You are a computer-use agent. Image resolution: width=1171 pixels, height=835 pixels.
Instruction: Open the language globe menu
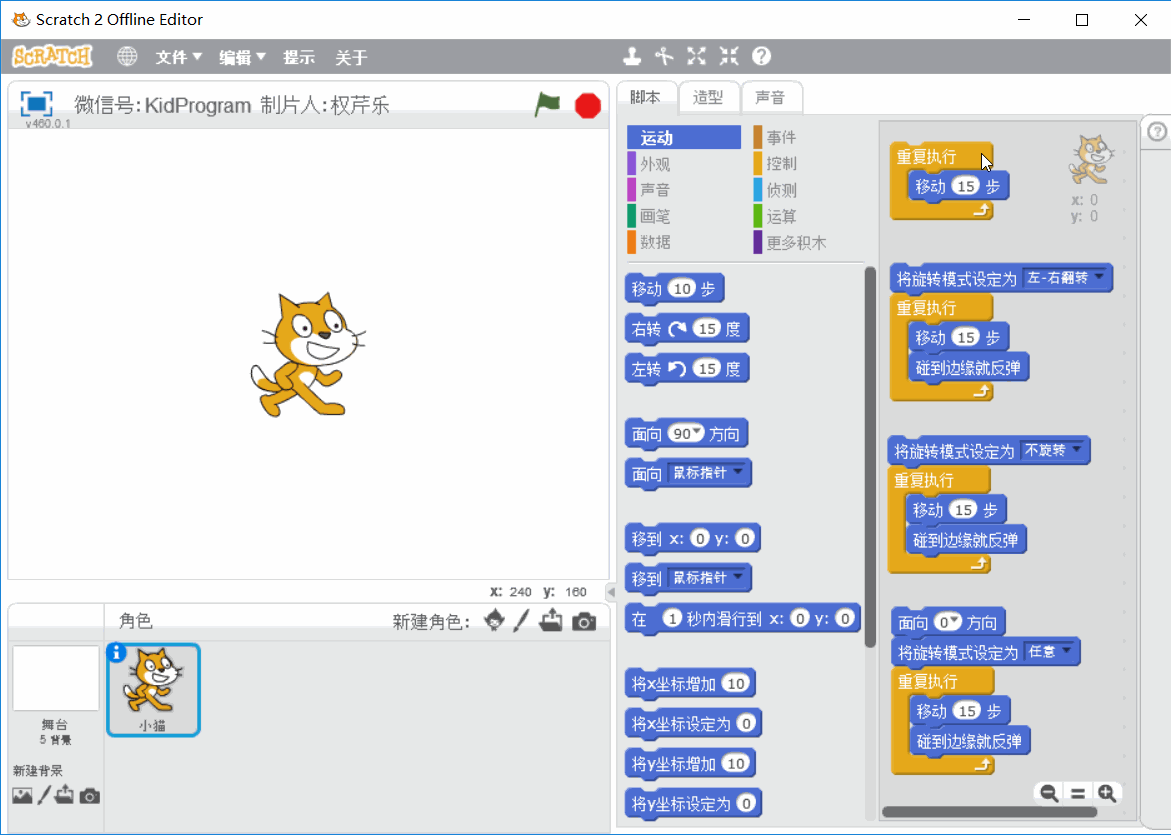[127, 57]
